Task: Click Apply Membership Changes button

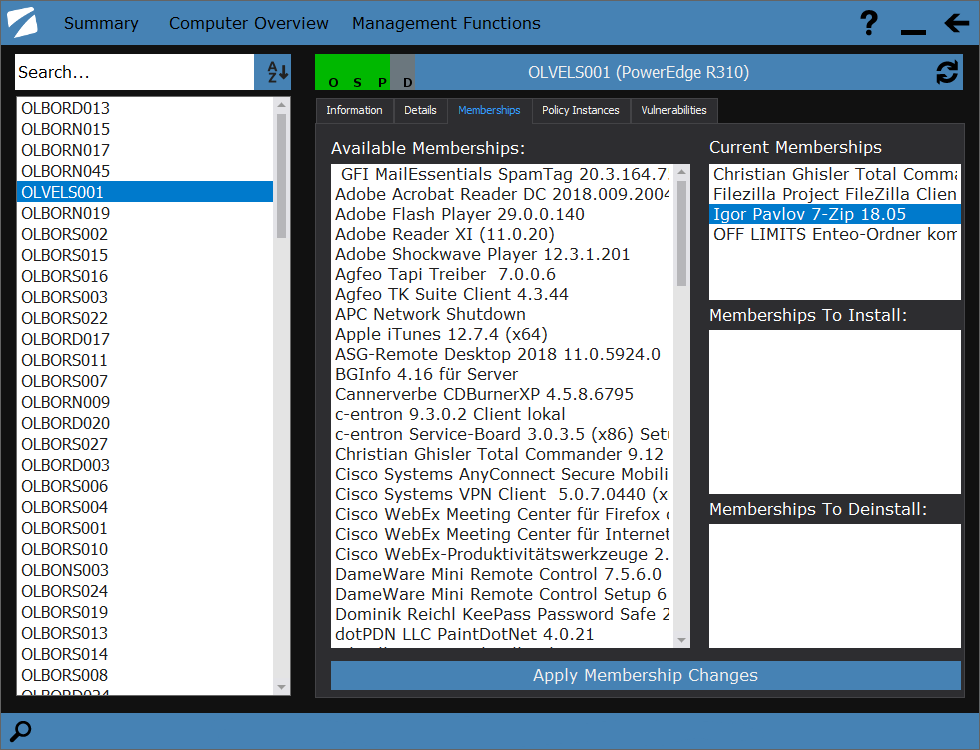Action: 646,676
